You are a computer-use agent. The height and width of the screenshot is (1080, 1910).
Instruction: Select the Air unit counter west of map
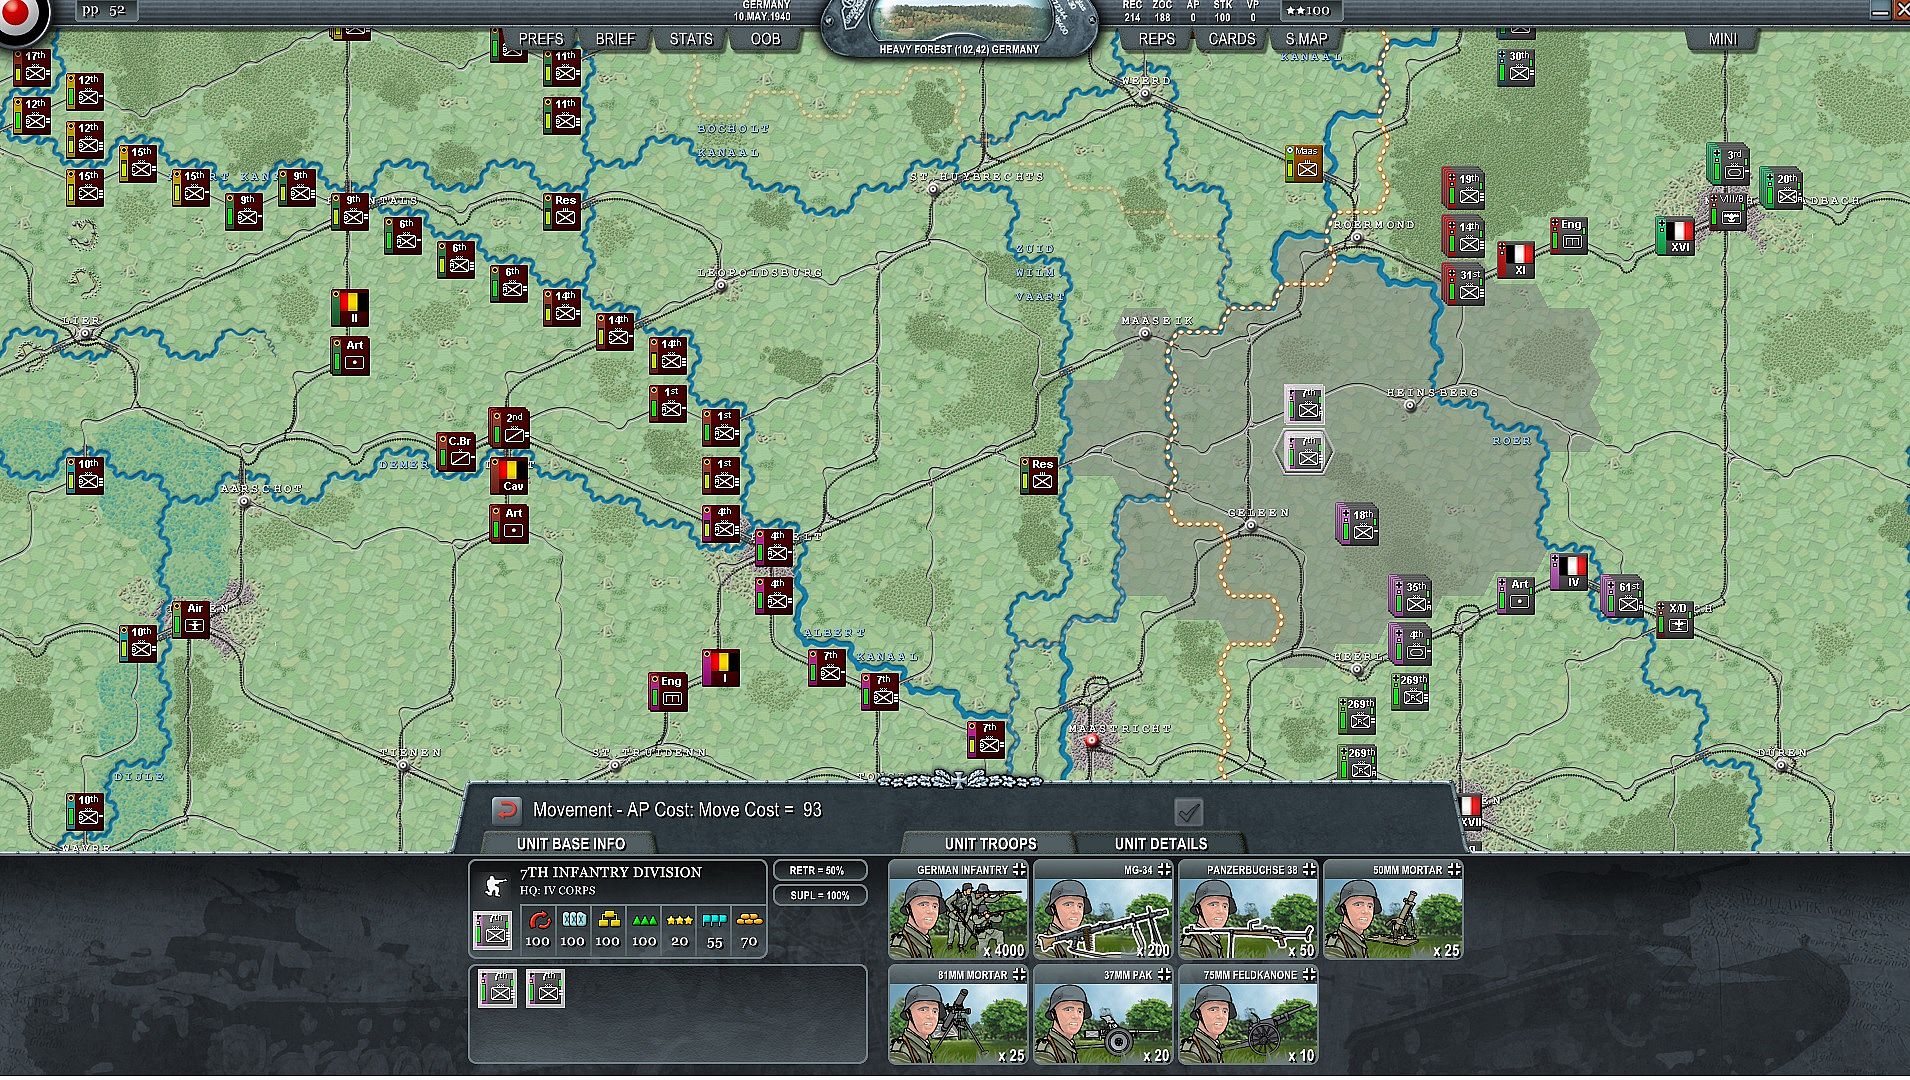click(x=191, y=619)
